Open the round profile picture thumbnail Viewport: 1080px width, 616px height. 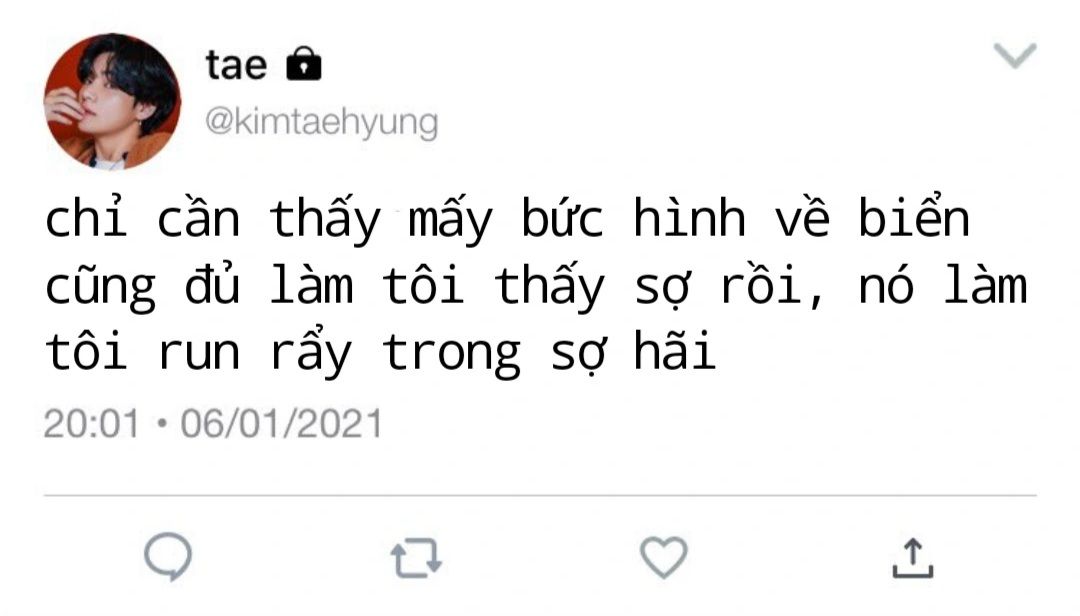(112, 101)
